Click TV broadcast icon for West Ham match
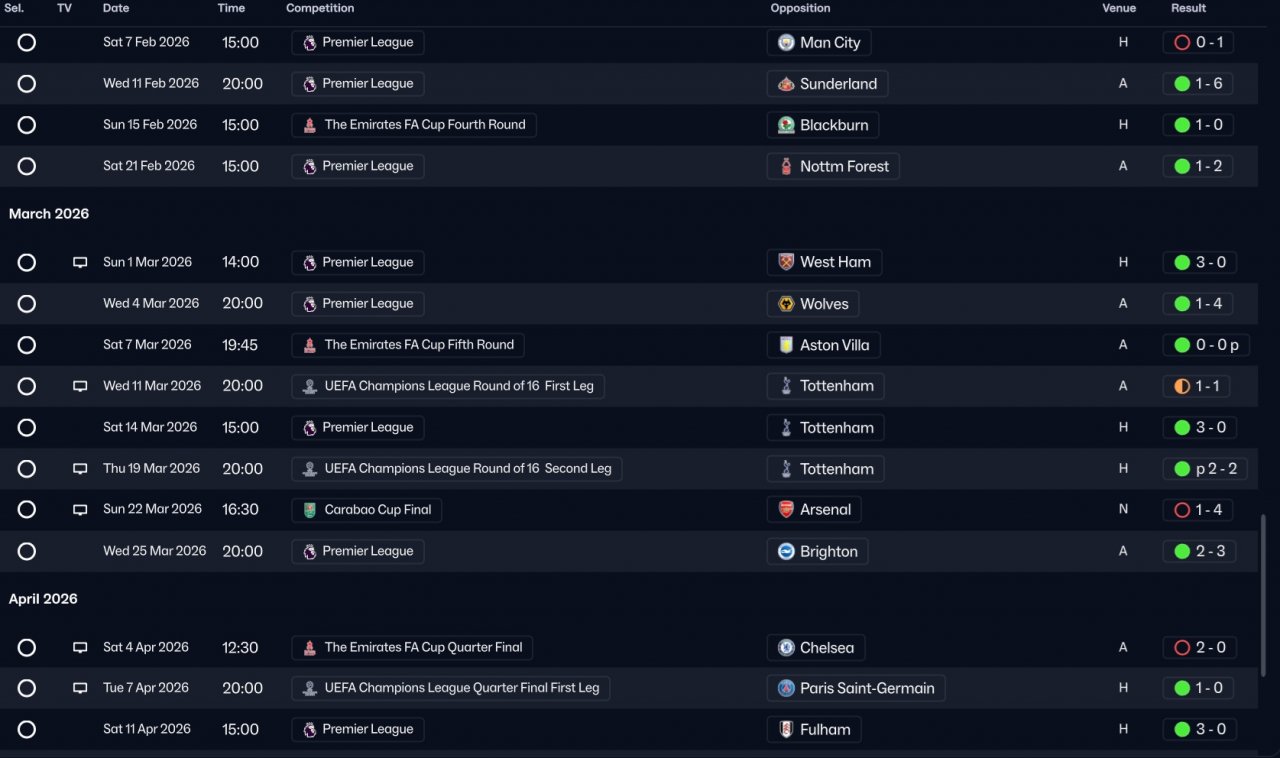Viewport: 1280px width, 758px height. (x=80, y=262)
